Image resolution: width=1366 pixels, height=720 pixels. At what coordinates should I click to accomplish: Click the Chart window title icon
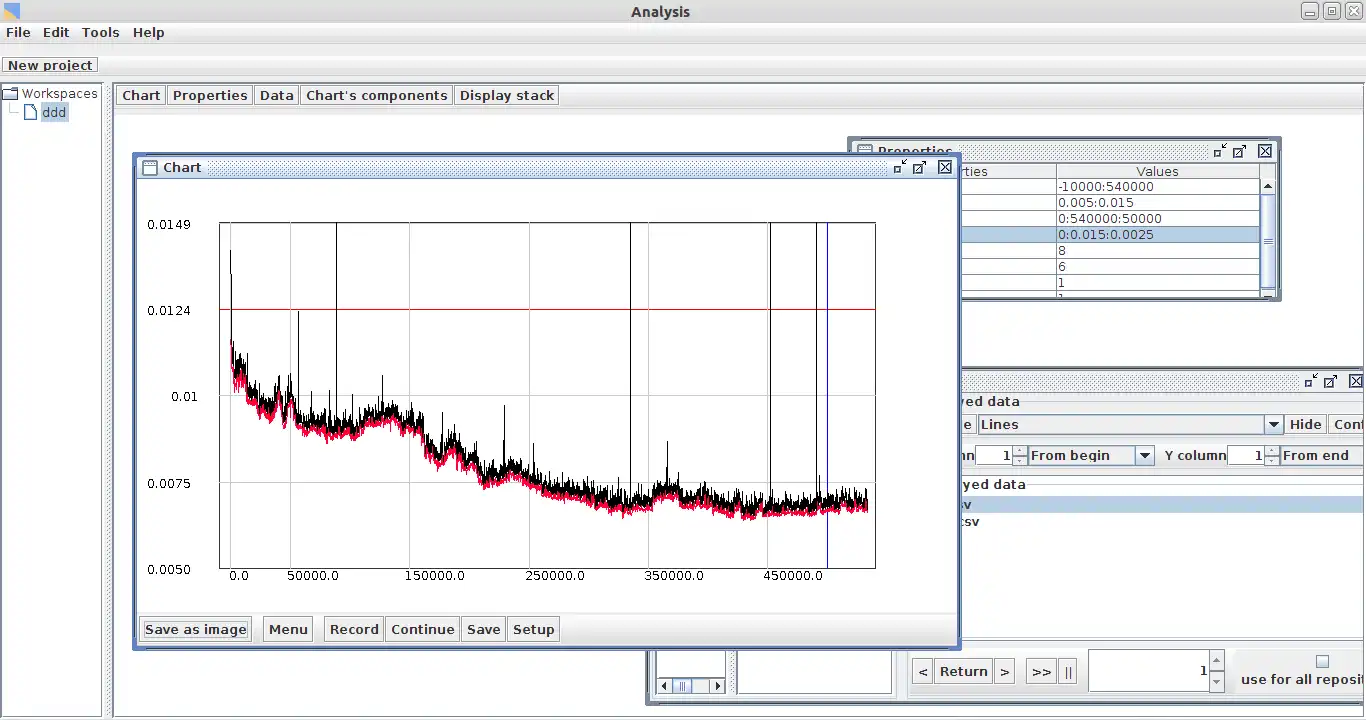tap(150, 168)
